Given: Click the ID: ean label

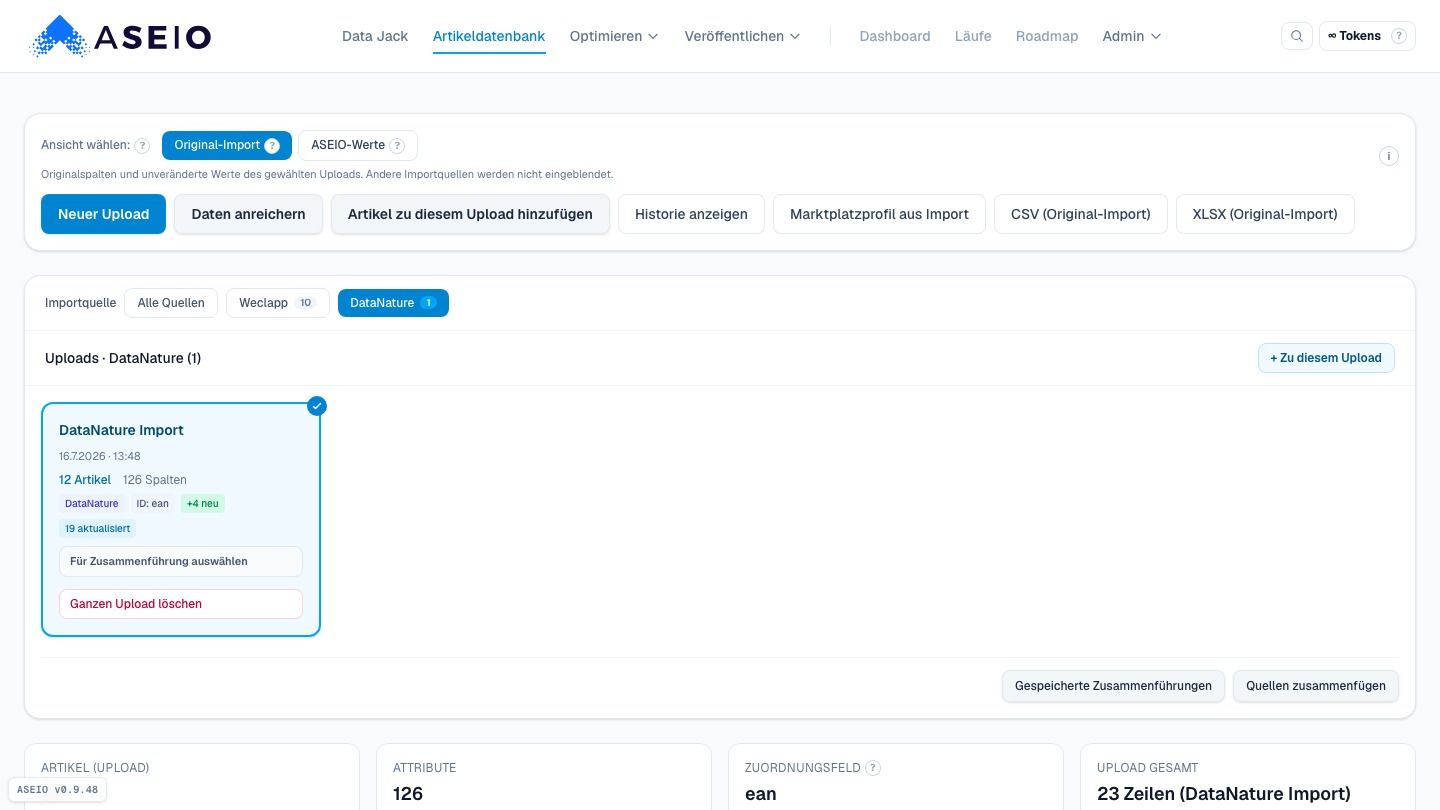Looking at the screenshot, I should 152,504.
